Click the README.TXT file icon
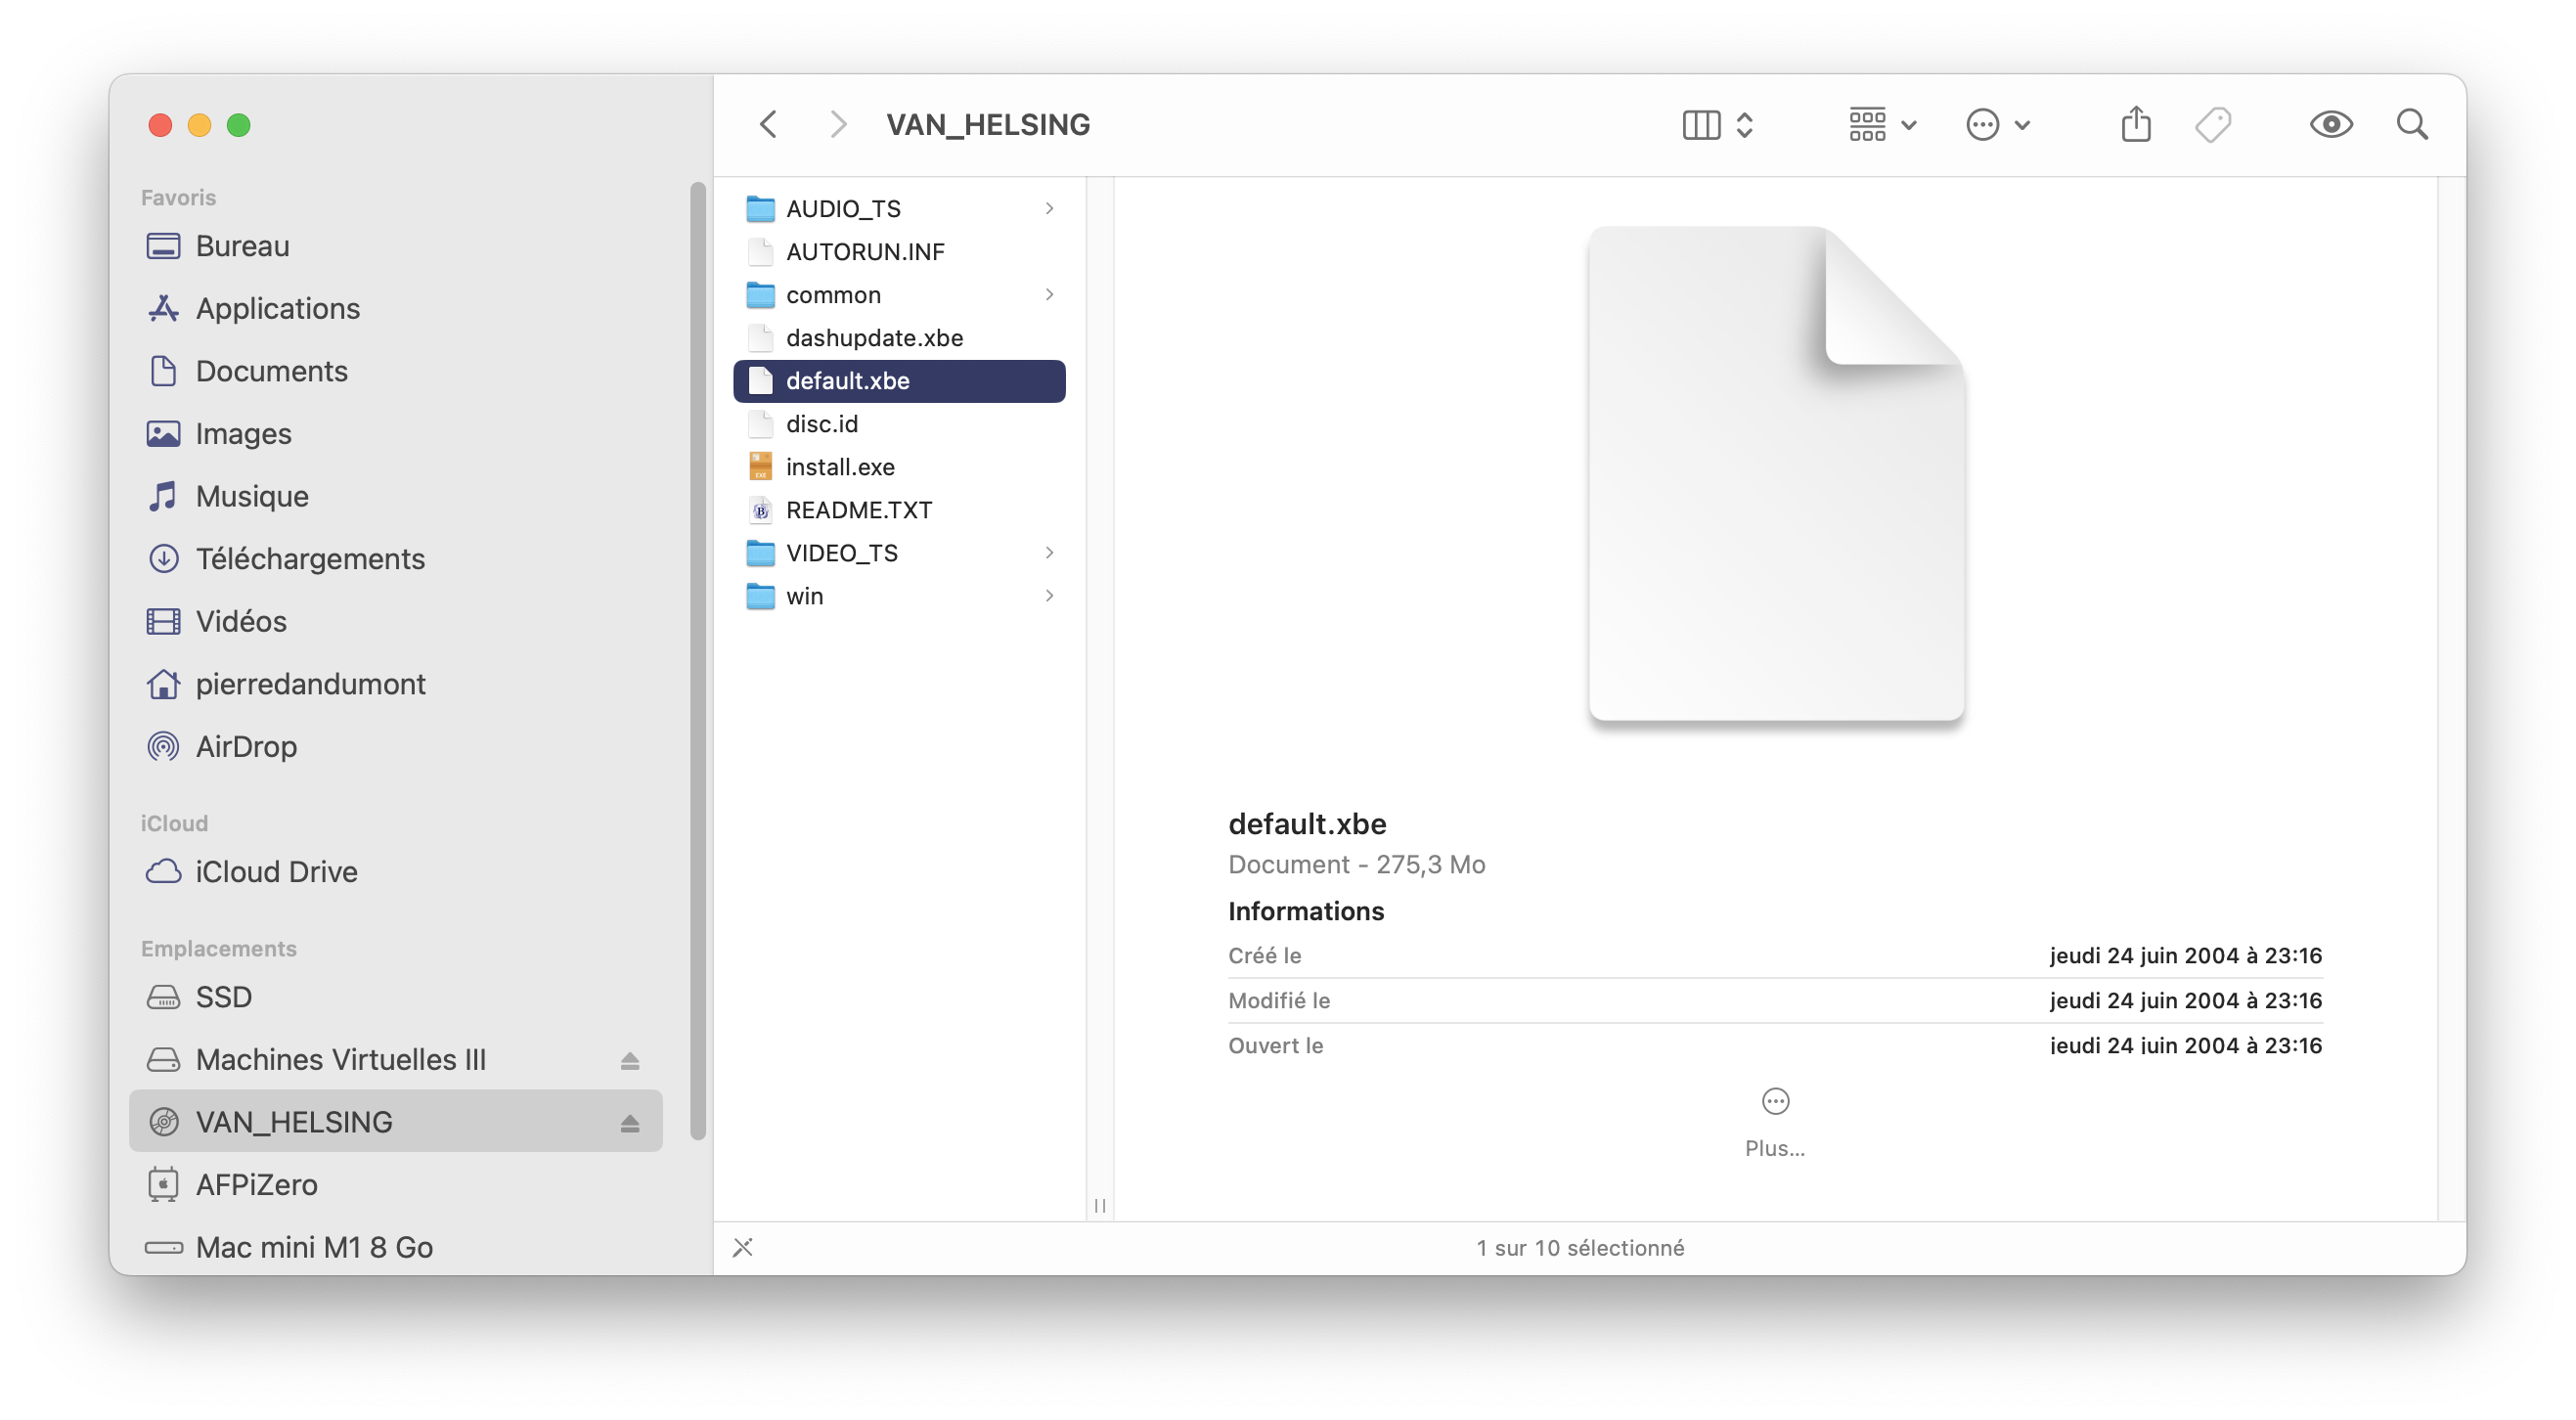Screen dimensions: 2576x1420 (760, 510)
